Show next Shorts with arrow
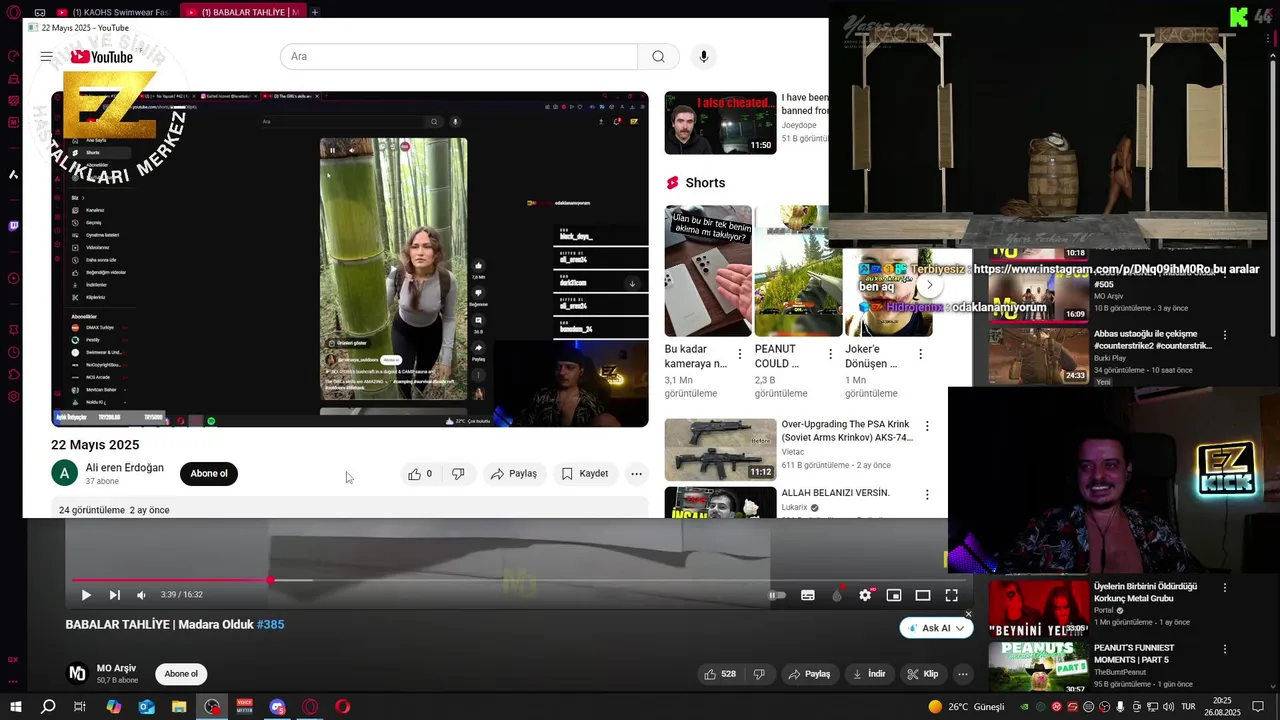 (x=929, y=285)
